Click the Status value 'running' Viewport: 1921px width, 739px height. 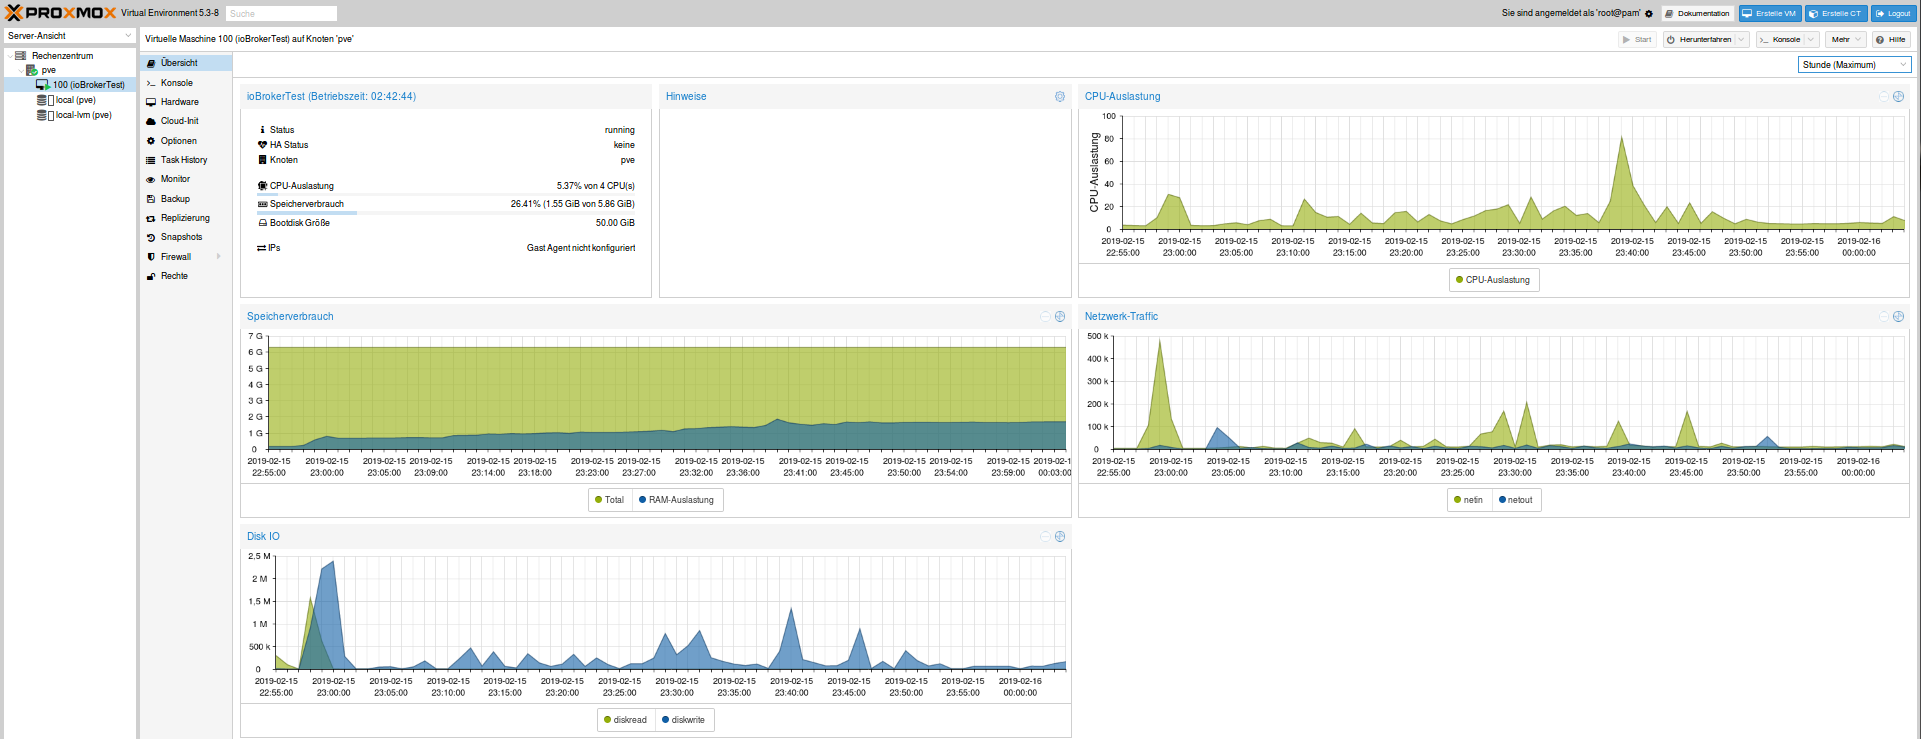coord(620,130)
